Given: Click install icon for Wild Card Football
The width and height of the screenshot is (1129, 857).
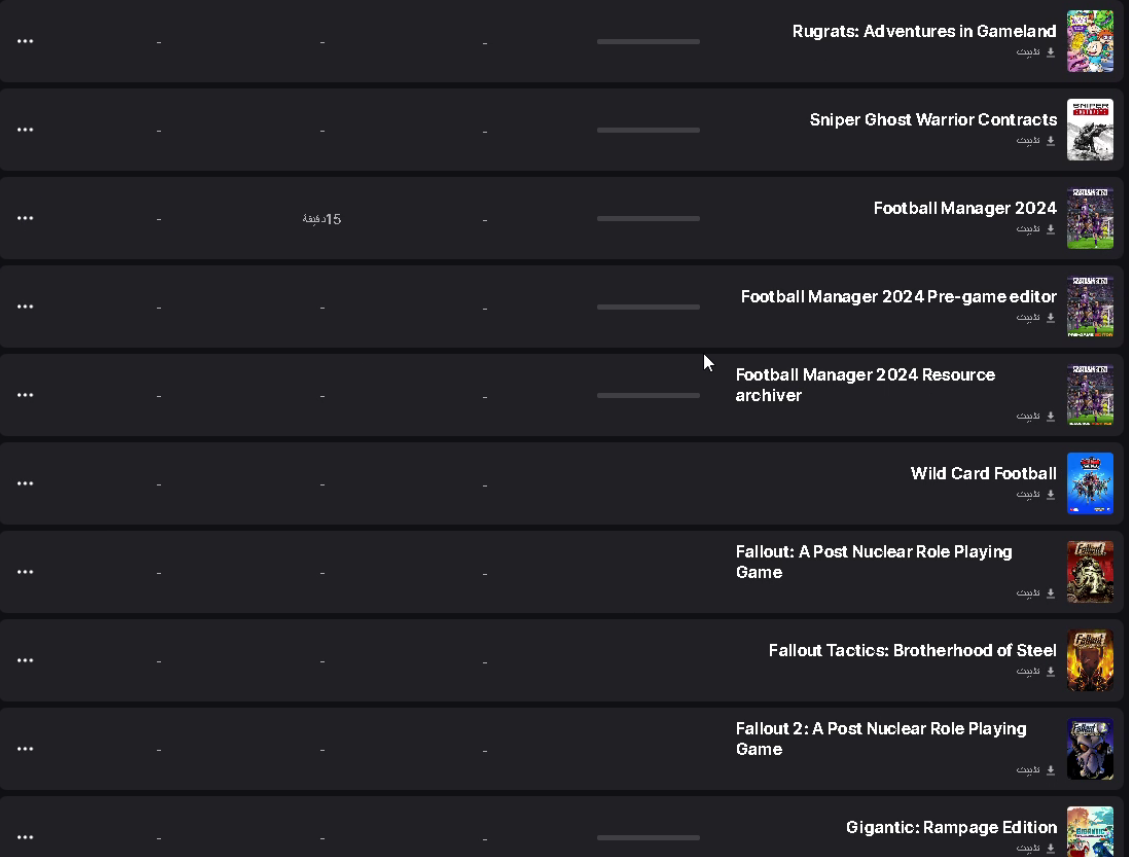Looking at the screenshot, I should tap(1051, 494).
